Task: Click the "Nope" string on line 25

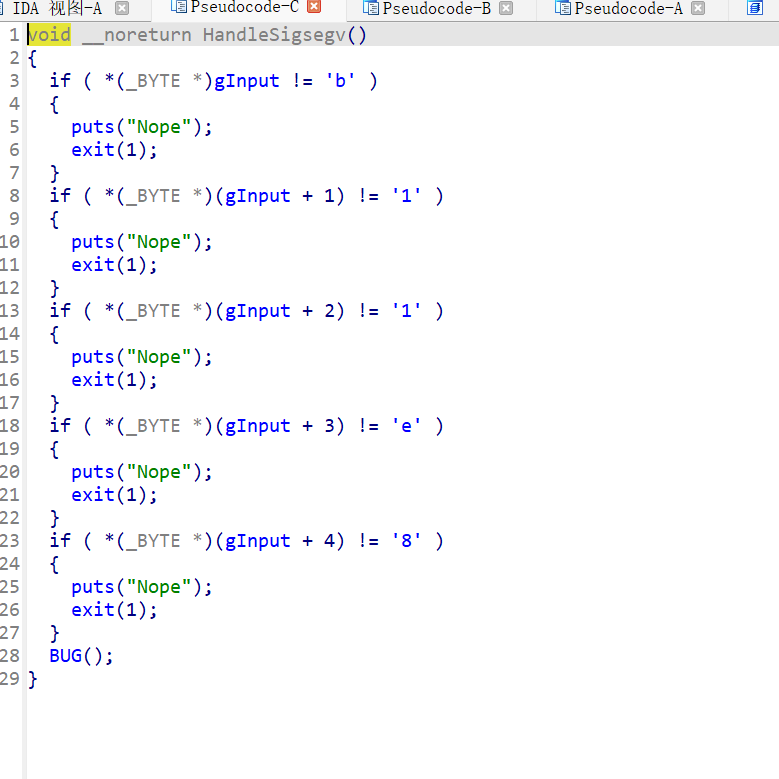Action: pos(159,587)
